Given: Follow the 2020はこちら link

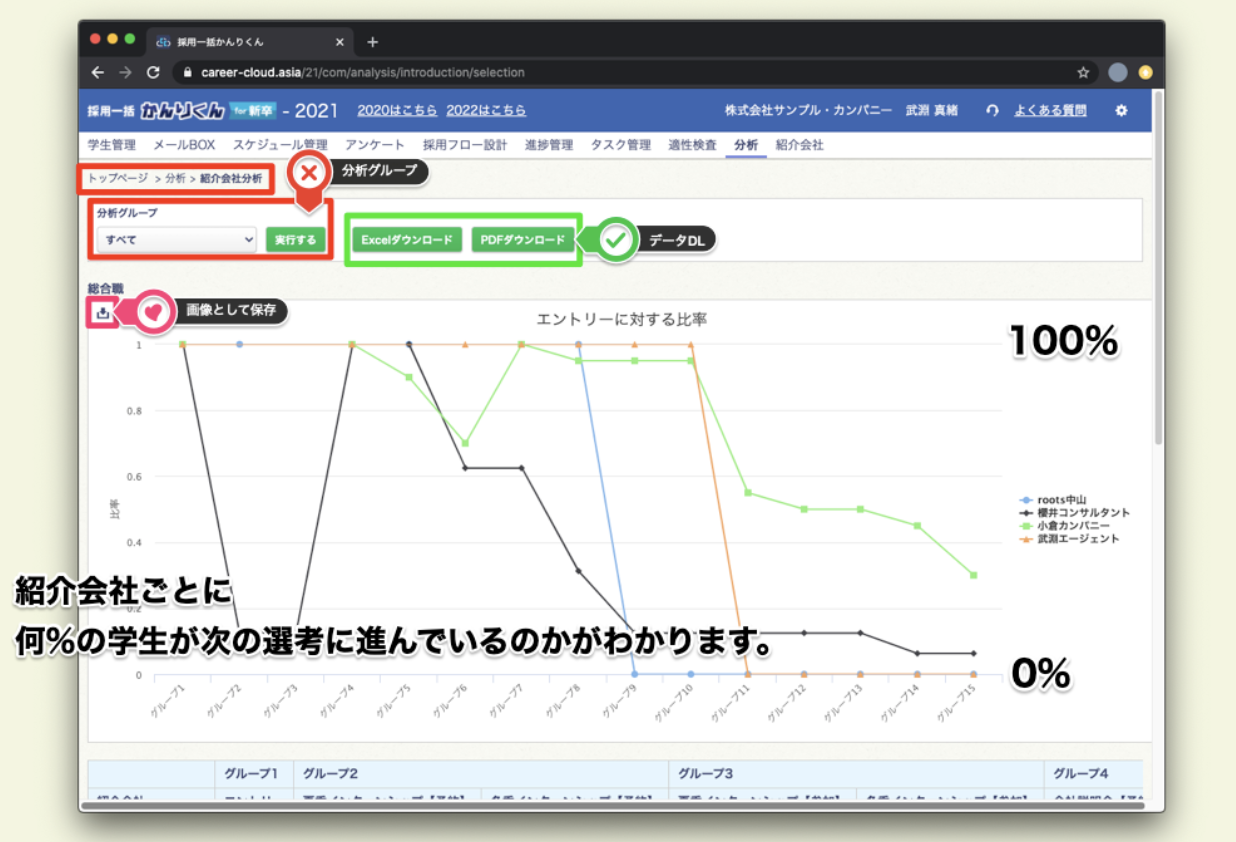Looking at the screenshot, I should pos(397,111).
